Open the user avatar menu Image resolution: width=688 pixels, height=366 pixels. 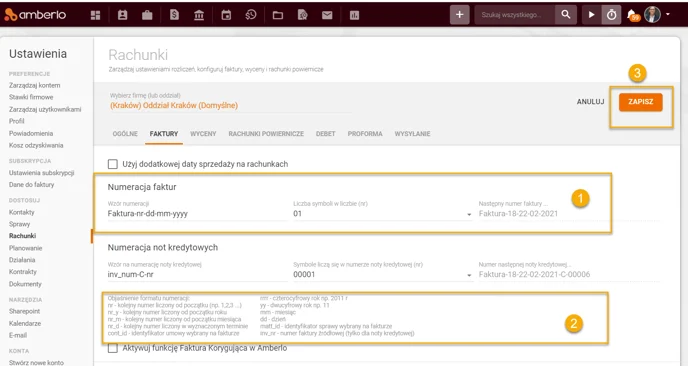click(652, 14)
